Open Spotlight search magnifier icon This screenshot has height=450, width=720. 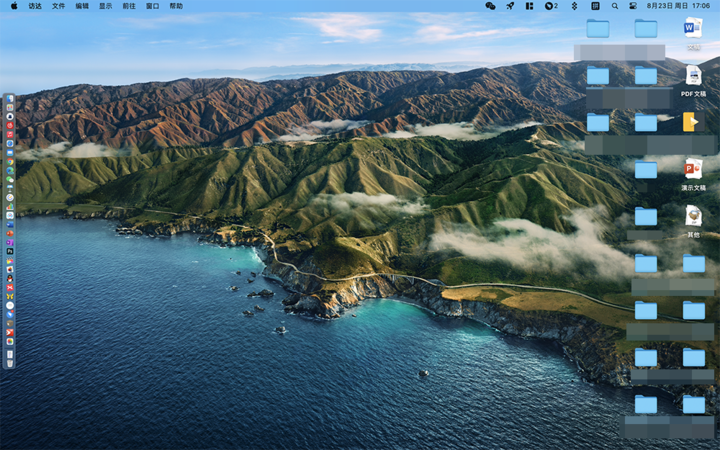click(x=615, y=6)
